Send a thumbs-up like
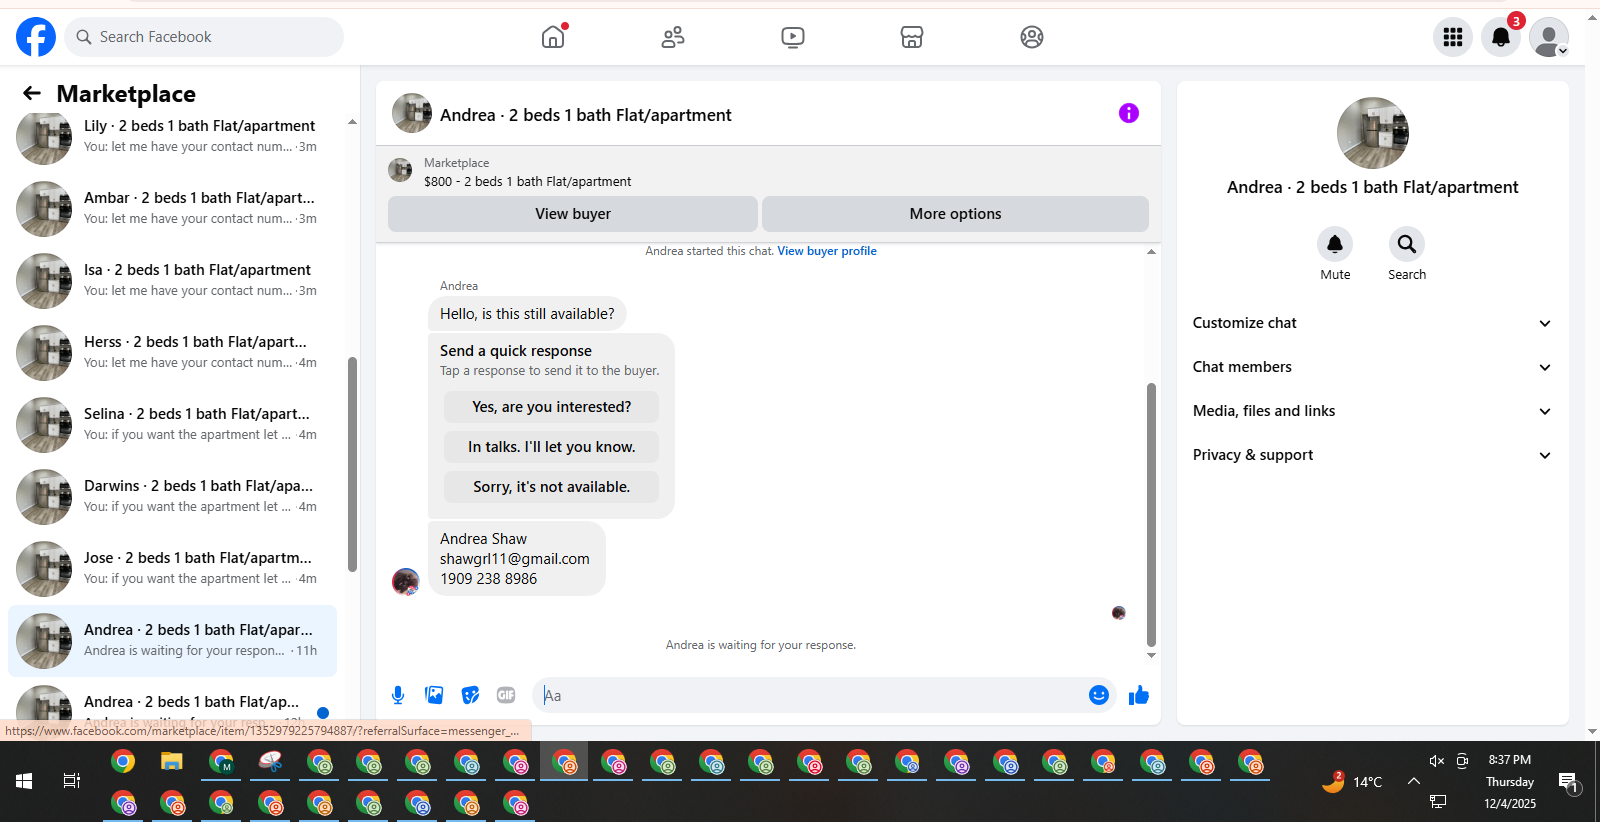The width and height of the screenshot is (1600, 822). coord(1139,695)
